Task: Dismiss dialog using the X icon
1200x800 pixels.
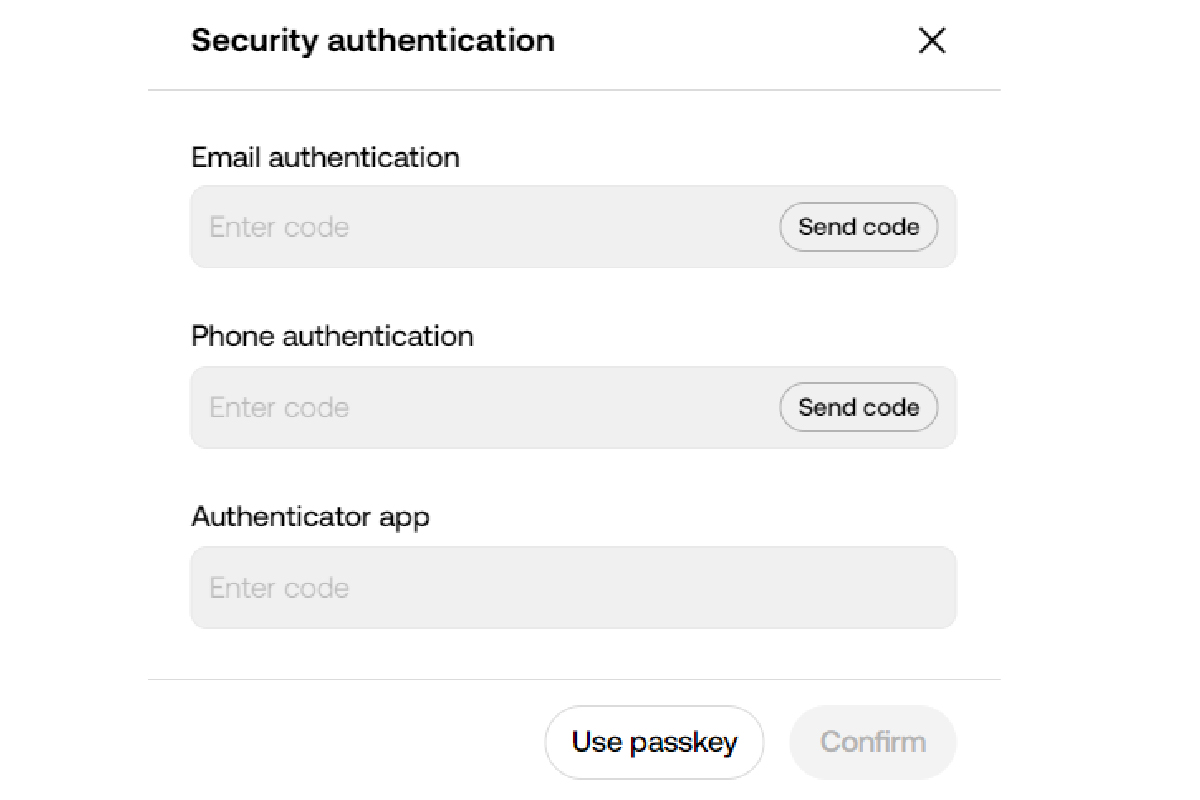Action: pyautogui.click(x=931, y=41)
